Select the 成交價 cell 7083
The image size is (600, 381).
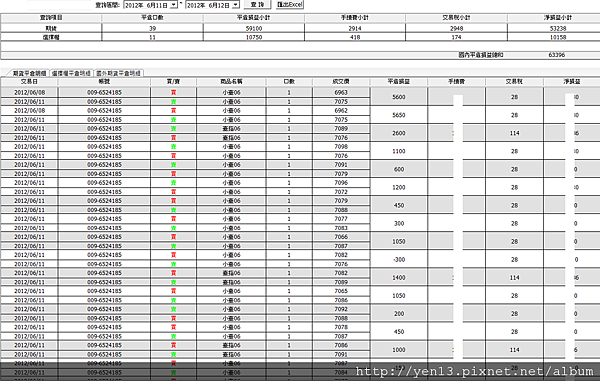341,228
